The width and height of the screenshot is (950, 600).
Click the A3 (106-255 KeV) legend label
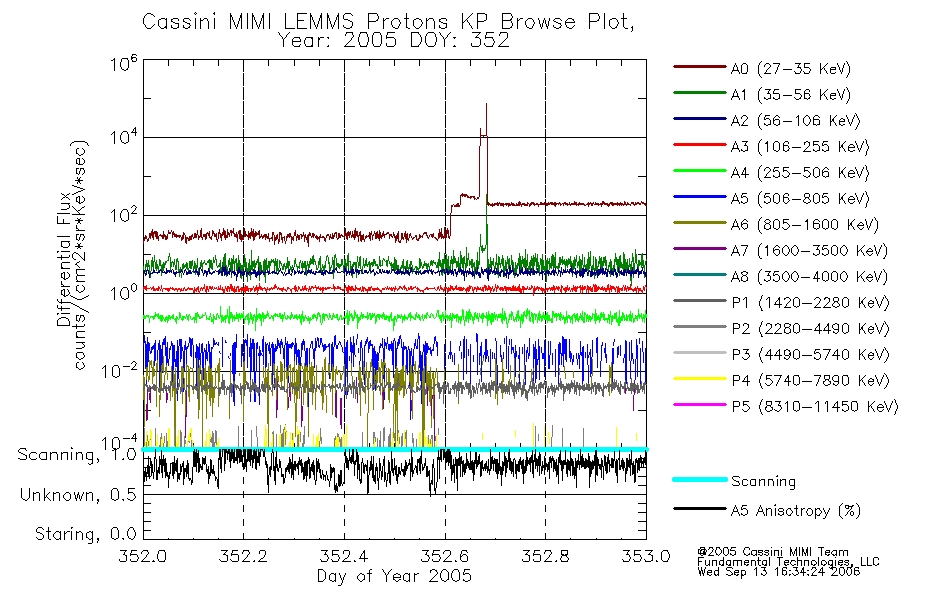click(x=800, y=147)
